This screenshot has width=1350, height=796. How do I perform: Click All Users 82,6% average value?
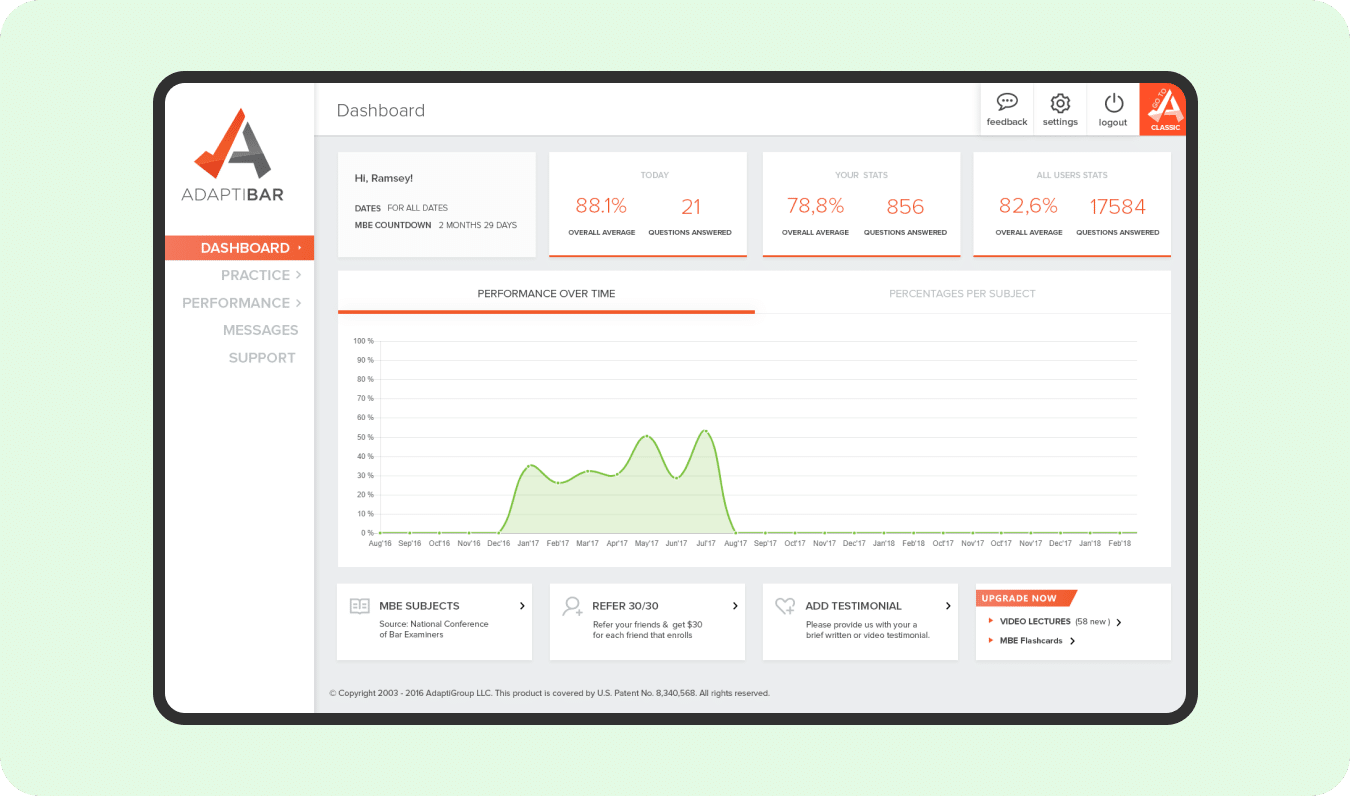[x=1028, y=206]
